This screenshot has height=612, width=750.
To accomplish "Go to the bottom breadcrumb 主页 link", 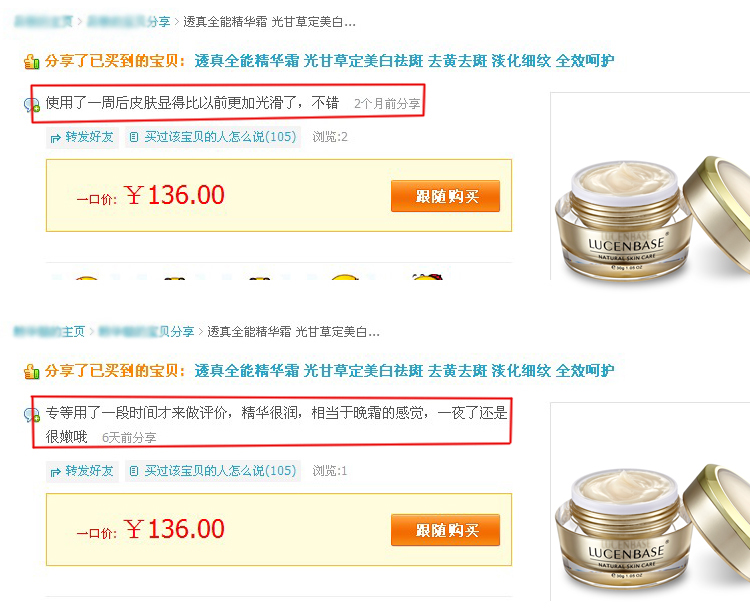I will [x=49, y=331].
